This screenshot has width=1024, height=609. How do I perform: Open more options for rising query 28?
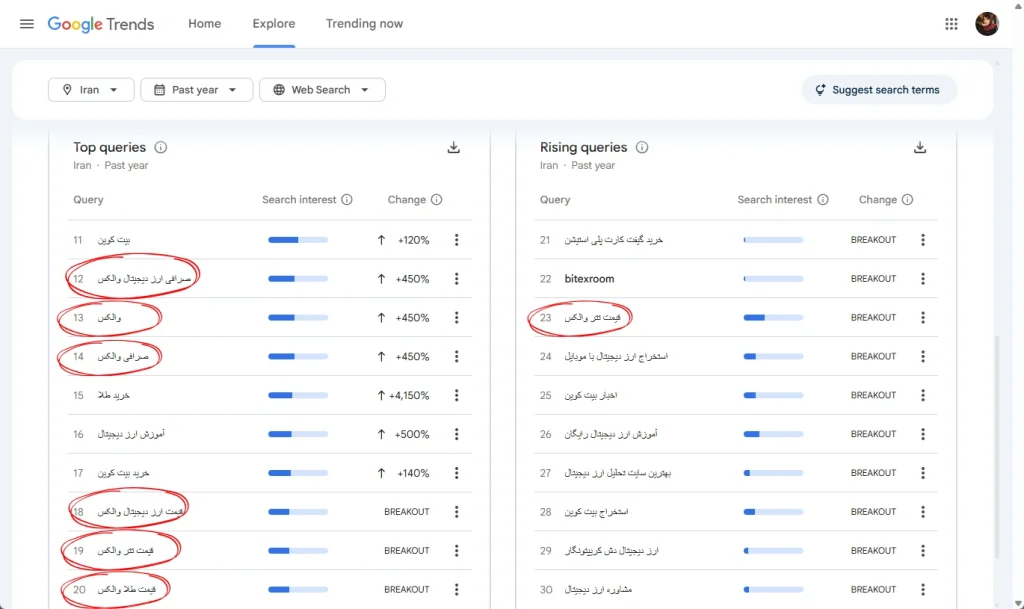pos(923,512)
